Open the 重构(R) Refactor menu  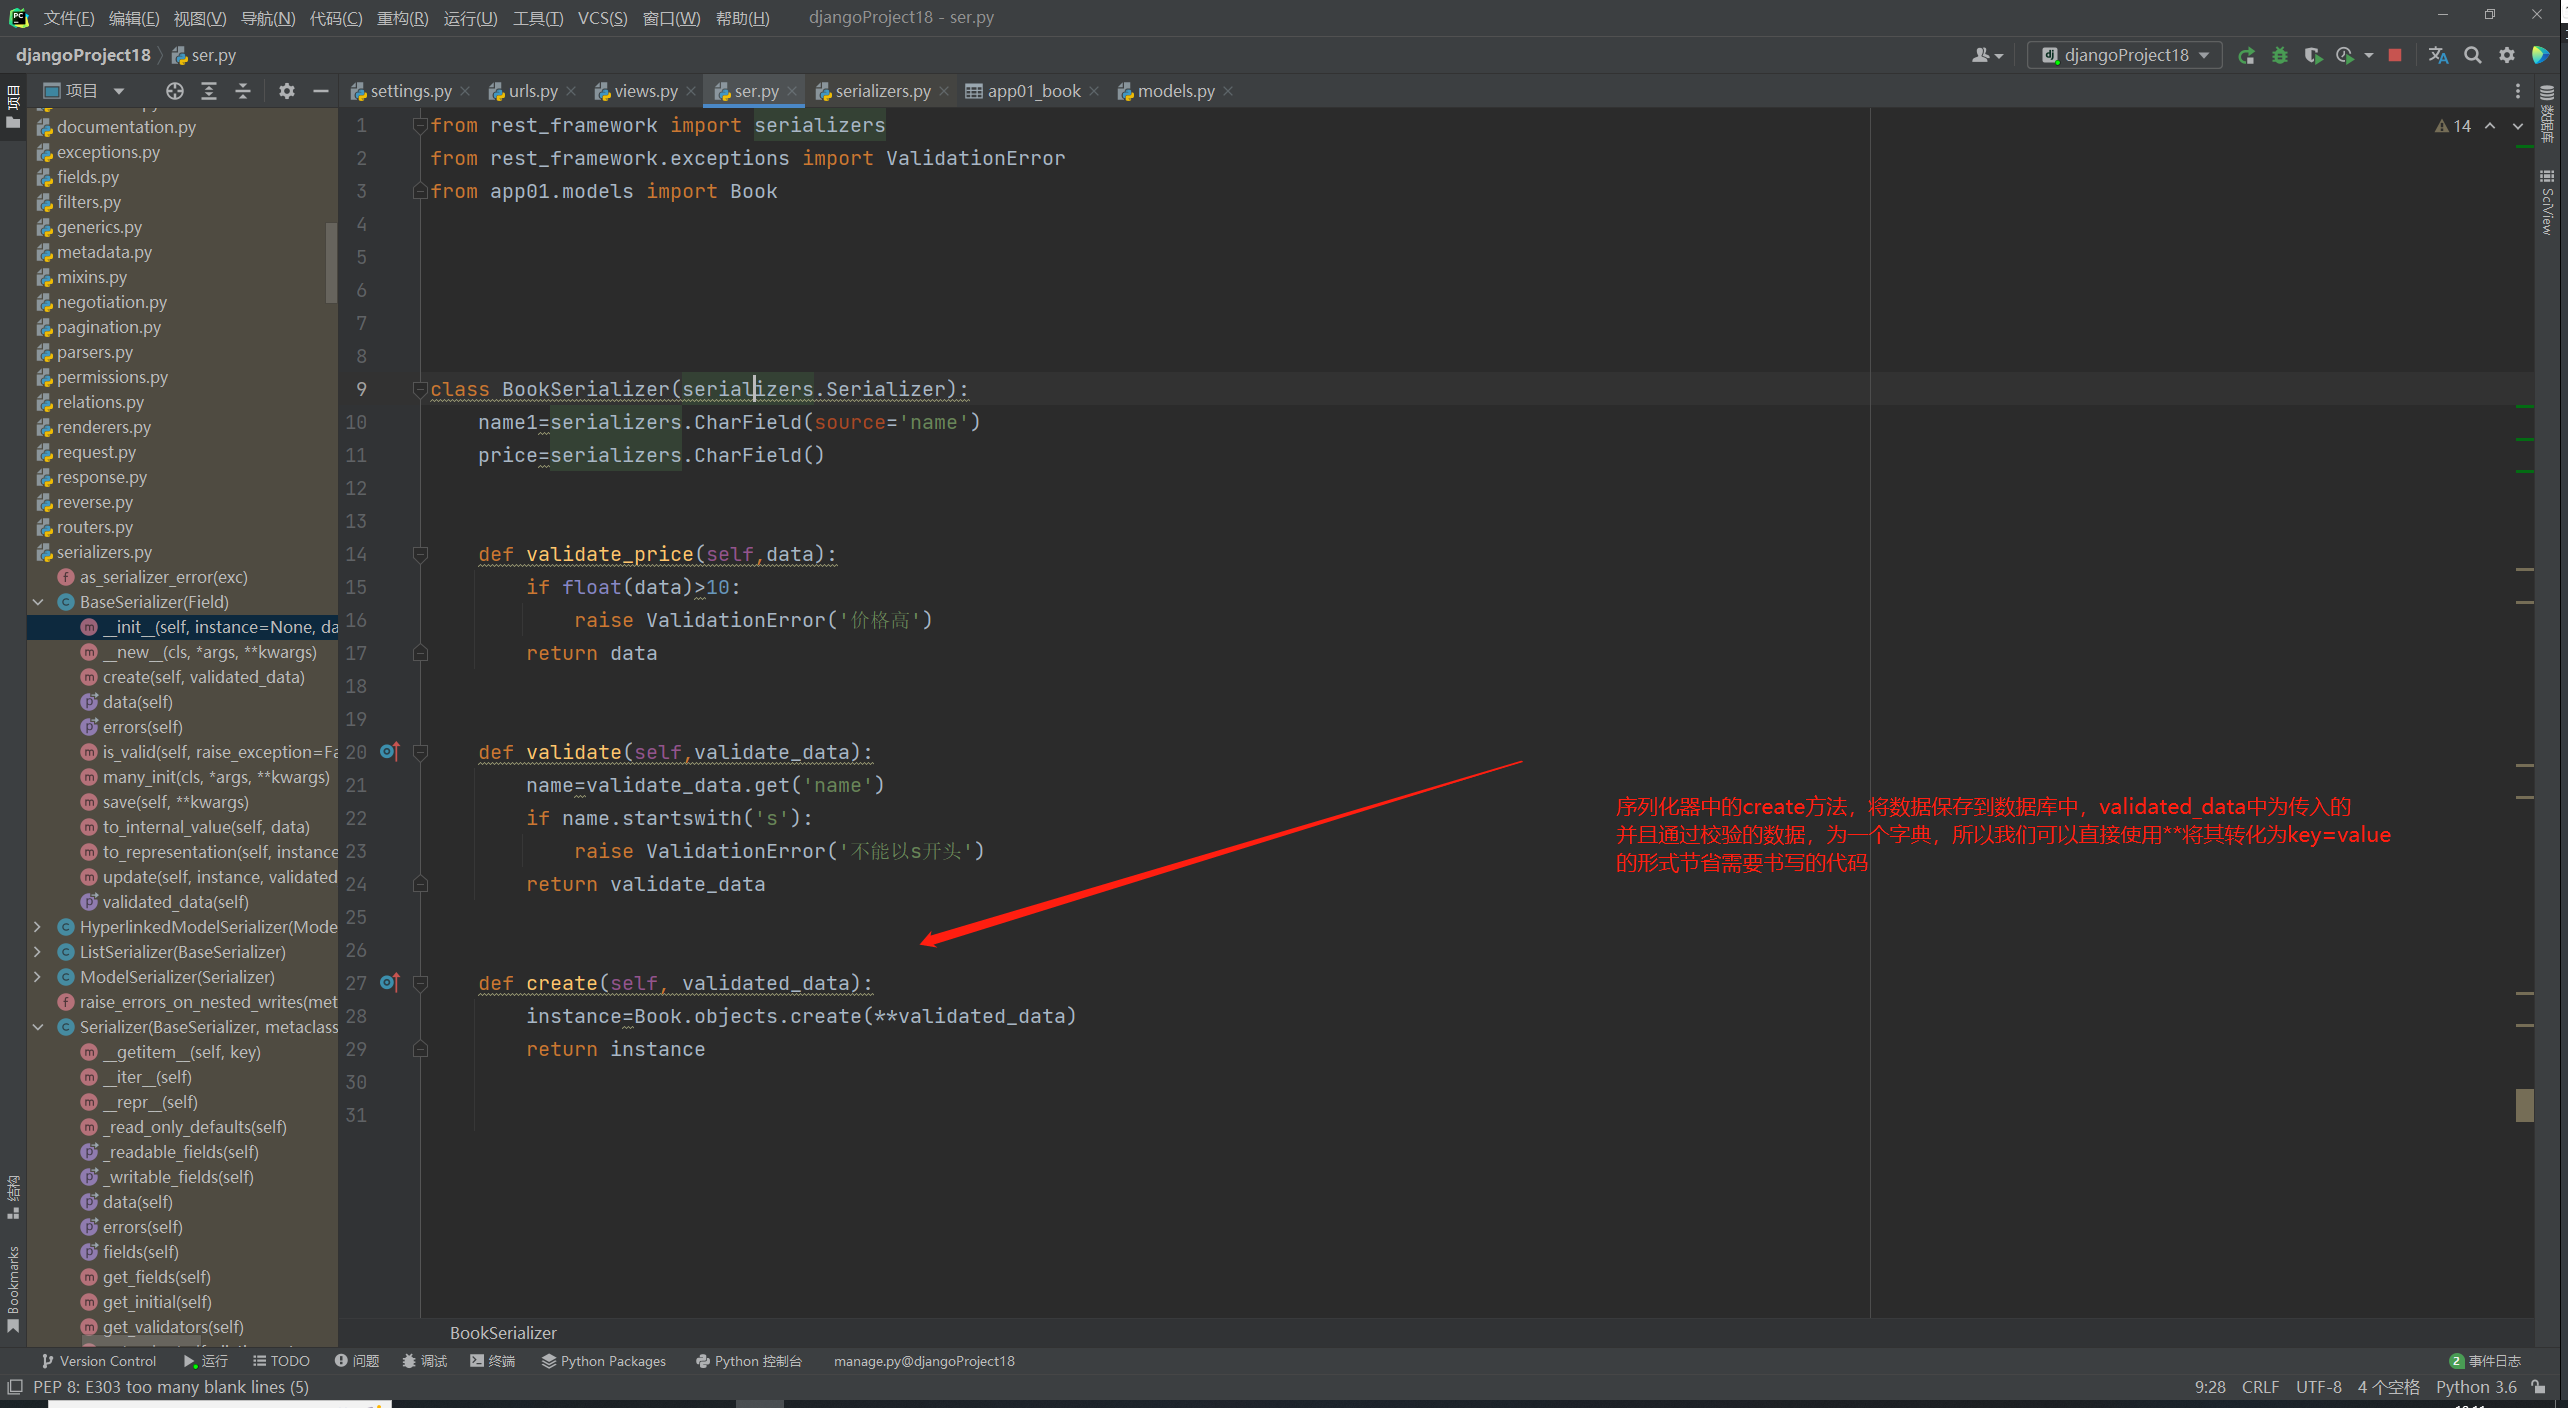tap(402, 18)
